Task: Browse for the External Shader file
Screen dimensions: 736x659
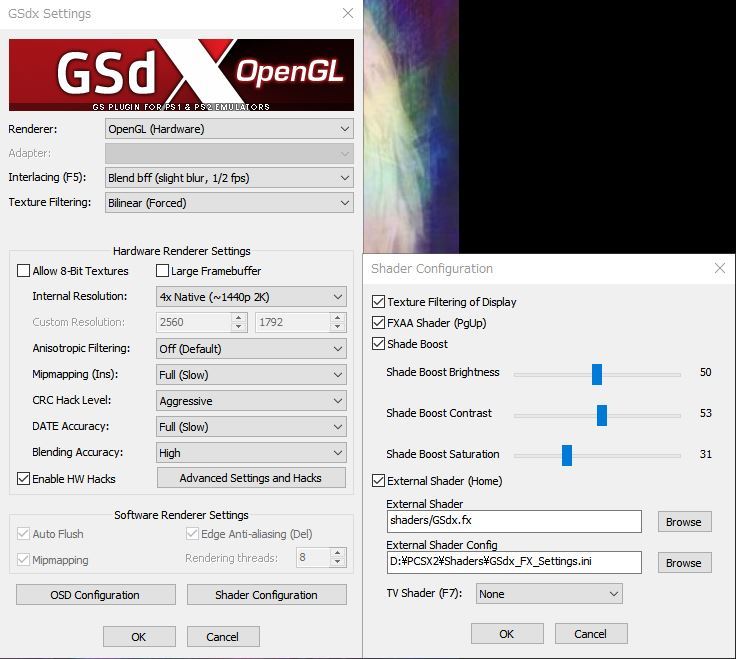Action: coord(684,522)
